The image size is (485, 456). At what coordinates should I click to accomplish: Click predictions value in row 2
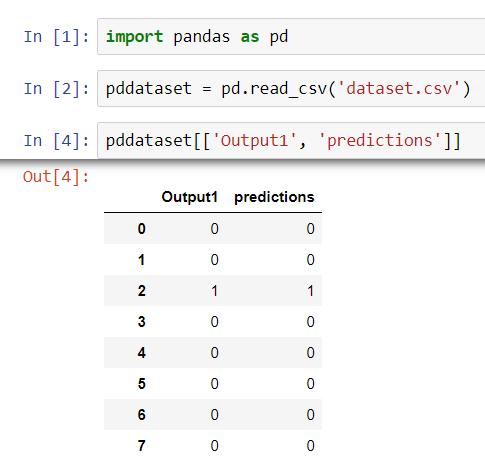coord(311,291)
